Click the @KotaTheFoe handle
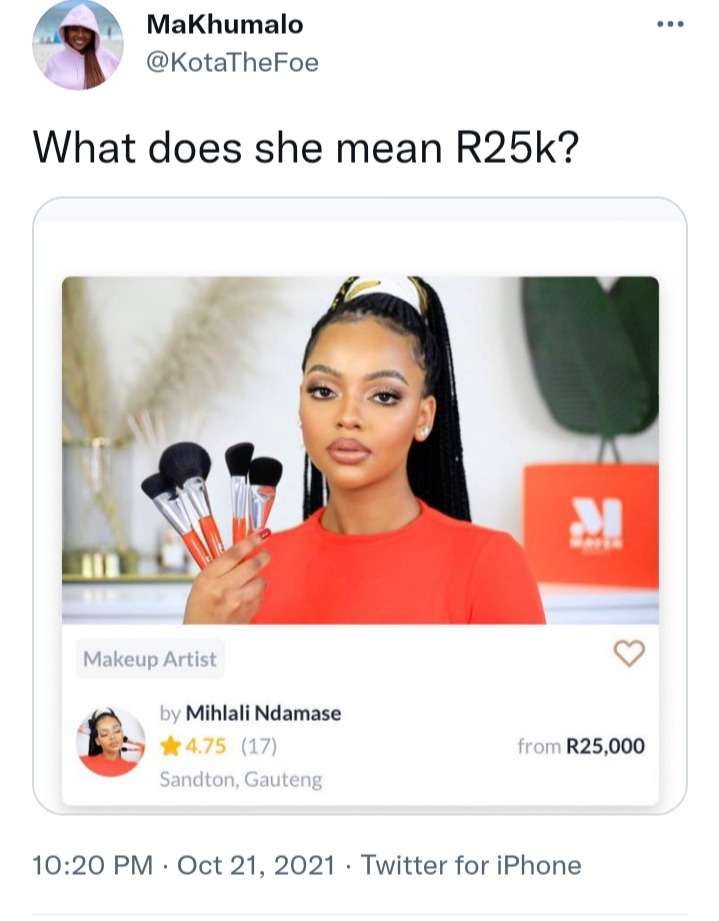719x921 pixels. point(232,62)
